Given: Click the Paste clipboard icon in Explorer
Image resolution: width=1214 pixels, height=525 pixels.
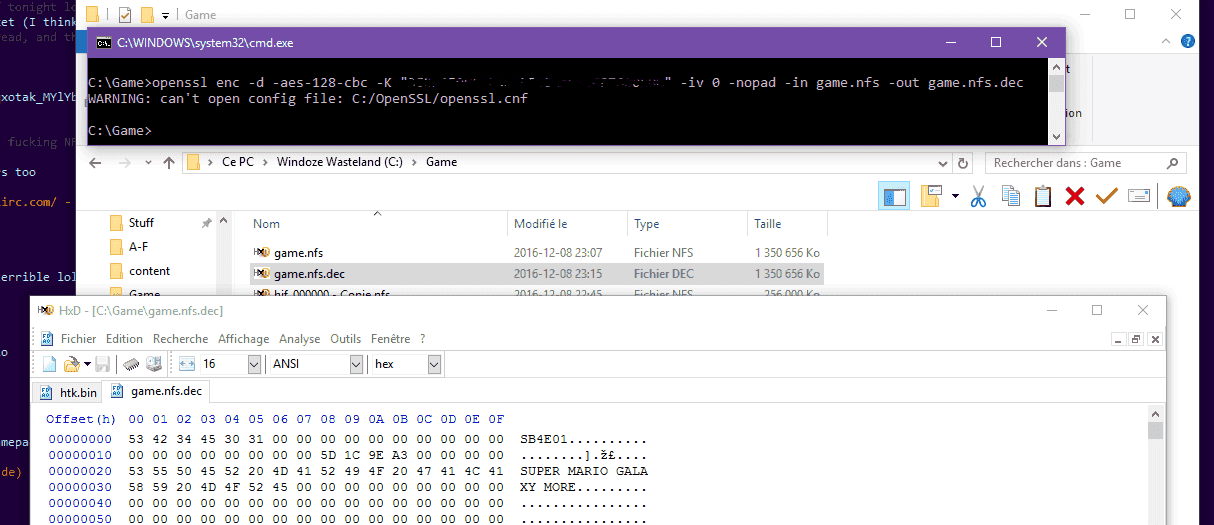Looking at the screenshot, I should [1043, 196].
